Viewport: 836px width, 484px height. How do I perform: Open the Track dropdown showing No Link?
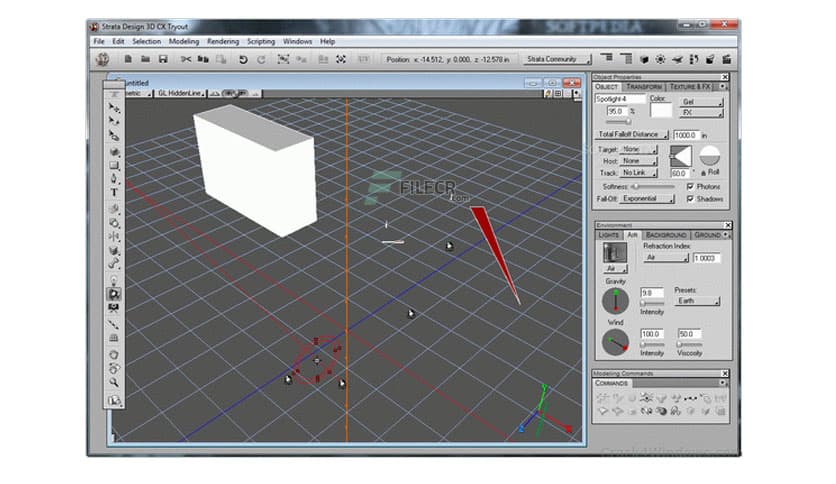pyautogui.click(x=639, y=173)
